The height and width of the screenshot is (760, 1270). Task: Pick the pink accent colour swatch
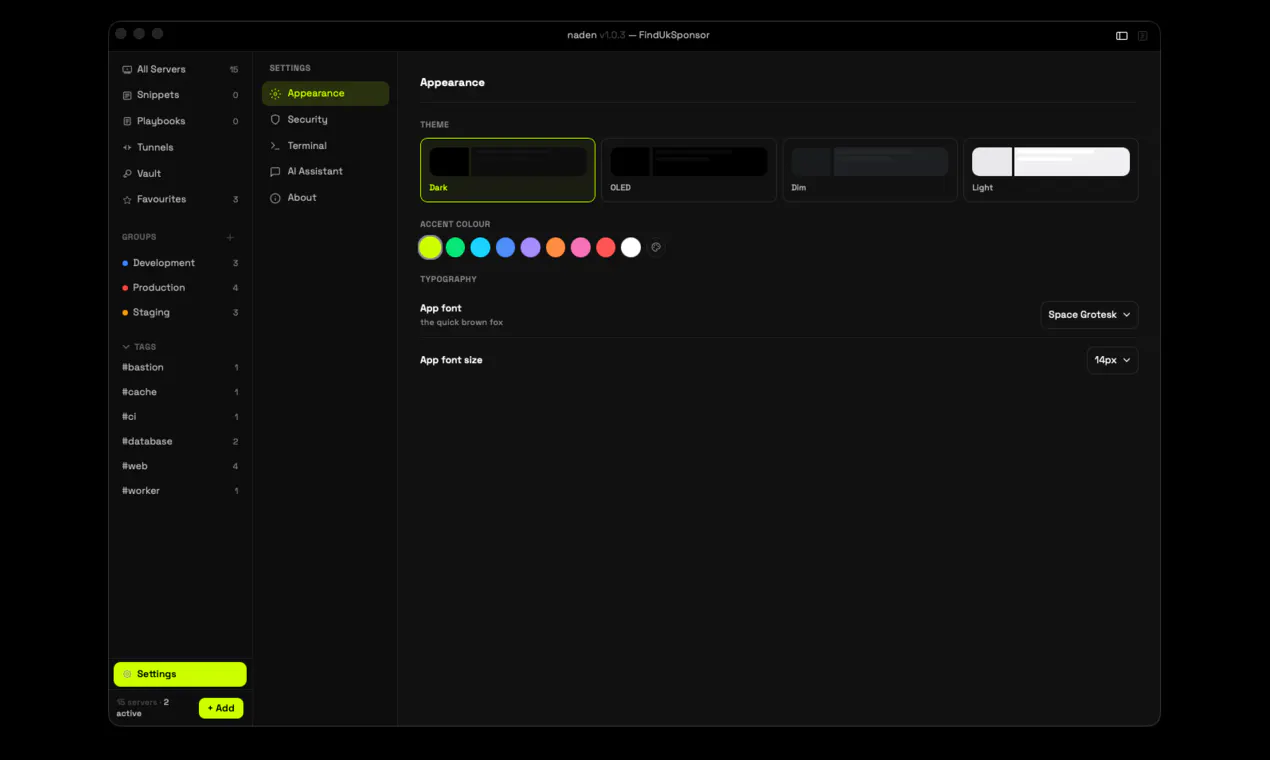coord(580,247)
